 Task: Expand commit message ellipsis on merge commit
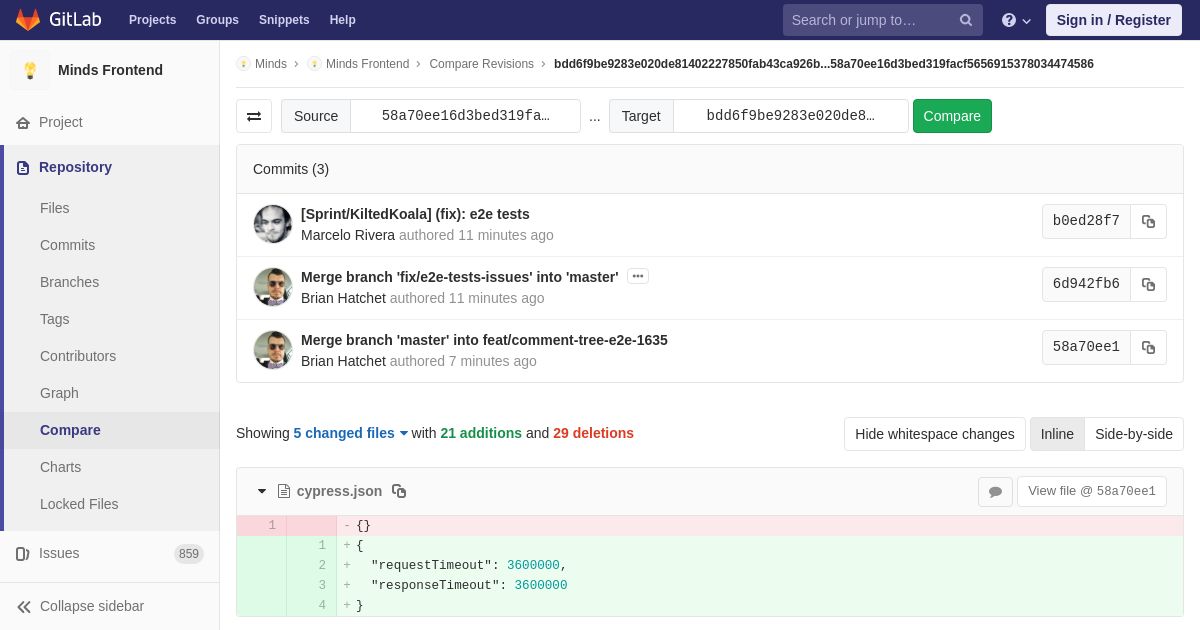(638, 276)
